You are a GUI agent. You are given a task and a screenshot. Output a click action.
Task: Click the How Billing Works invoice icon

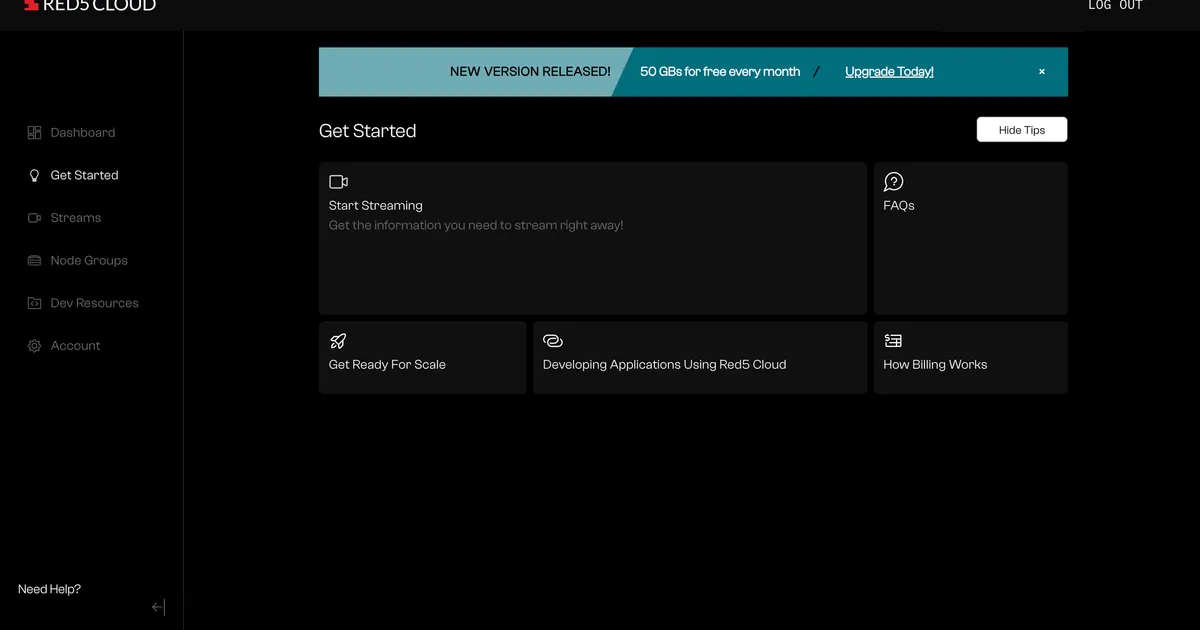coord(893,341)
